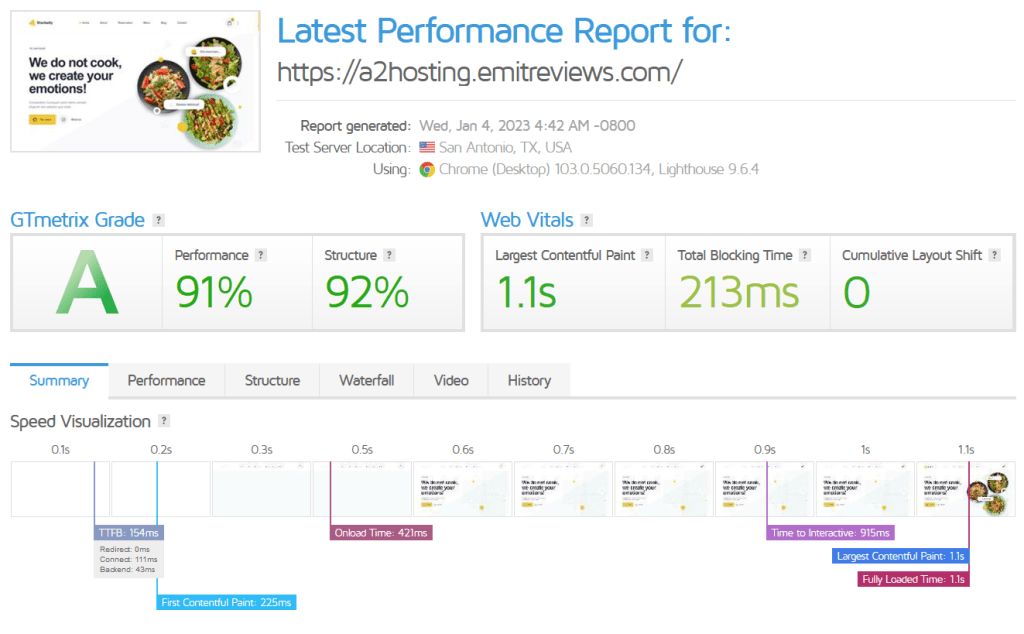Image resolution: width=1024 pixels, height=634 pixels.
Task: Click help icon beside Total Blocking Time
Action: point(805,255)
